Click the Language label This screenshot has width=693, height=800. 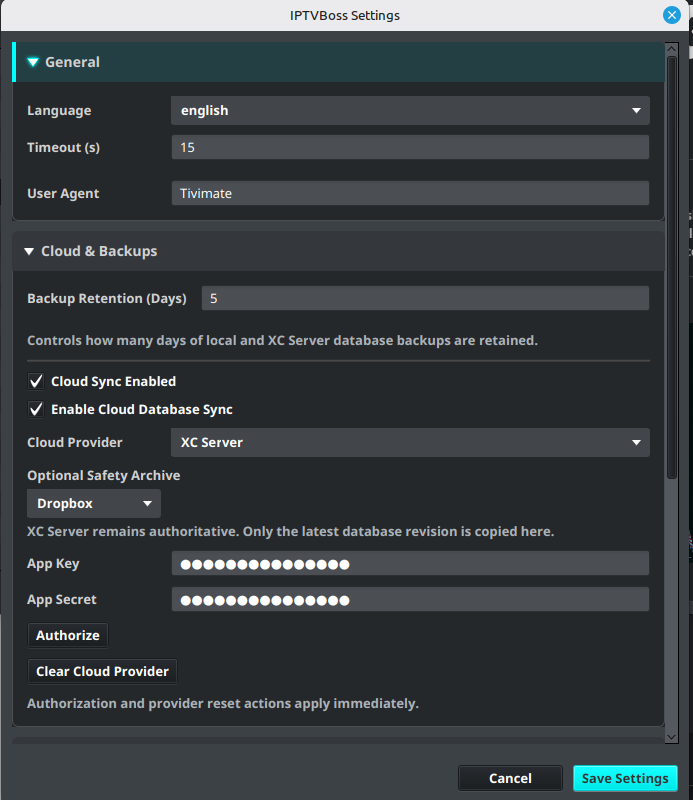click(x=59, y=111)
